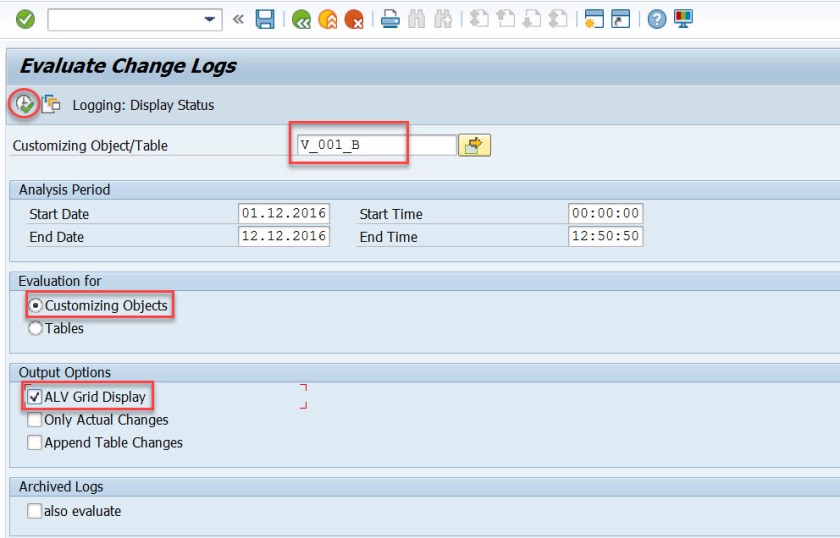
Task: Click the Start Date field
Action: 284,213
